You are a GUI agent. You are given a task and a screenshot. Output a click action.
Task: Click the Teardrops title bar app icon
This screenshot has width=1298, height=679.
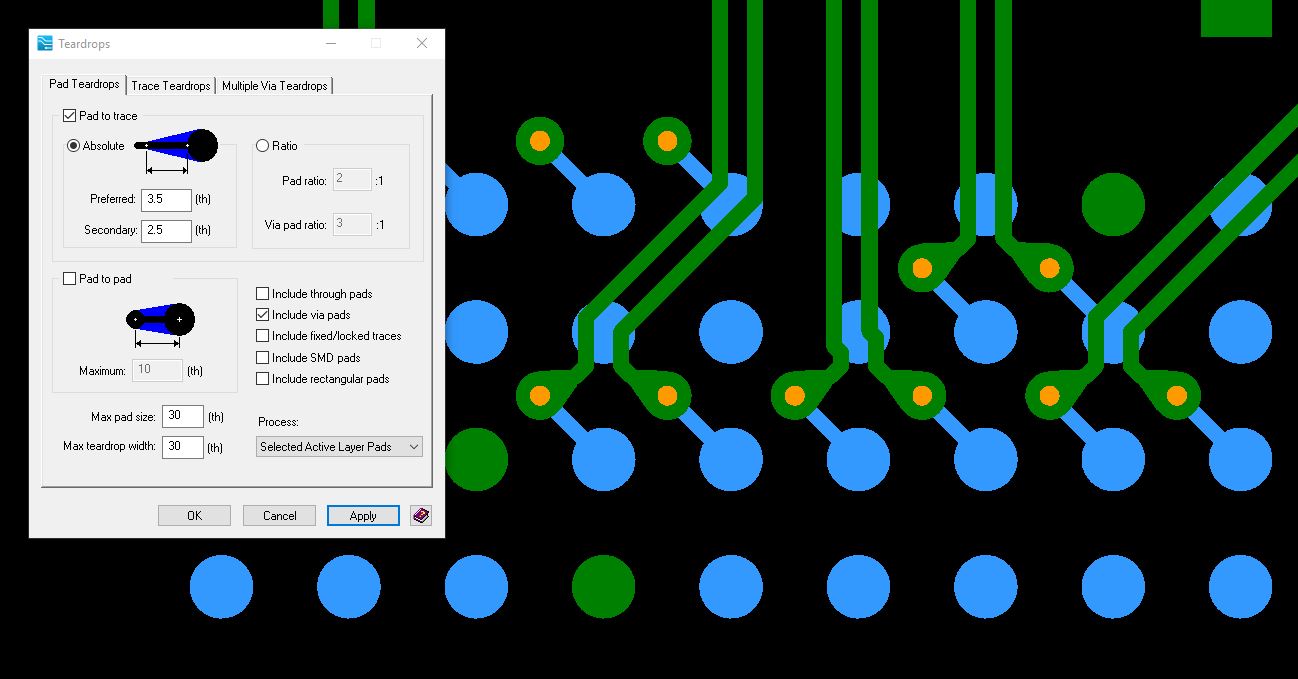(45, 43)
